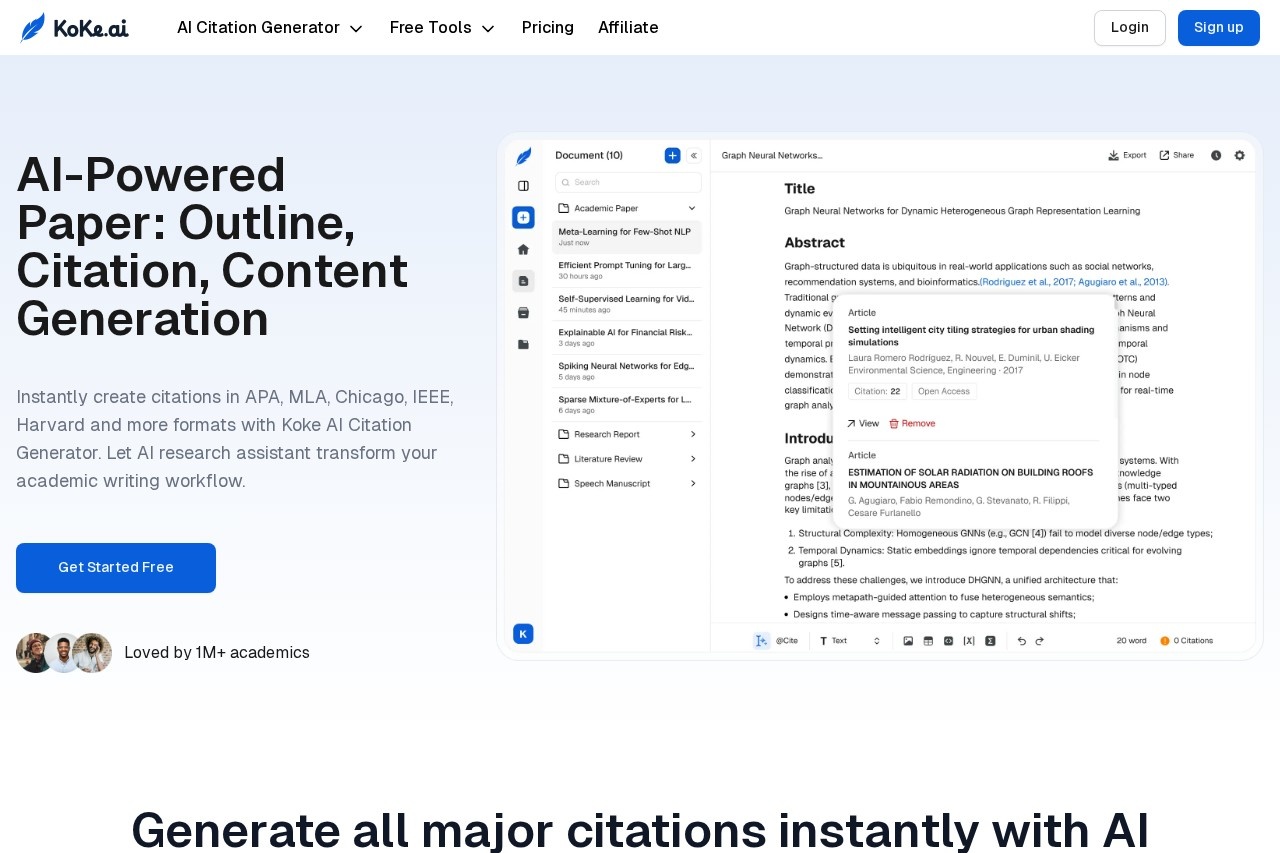This screenshot has width=1280, height=853.
Task: Click the home icon in the sidebar
Action: (523, 249)
